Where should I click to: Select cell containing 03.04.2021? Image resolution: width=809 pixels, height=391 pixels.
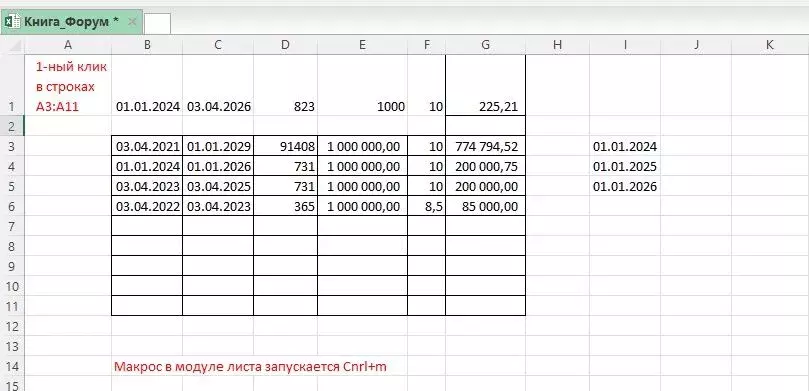click(x=147, y=146)
